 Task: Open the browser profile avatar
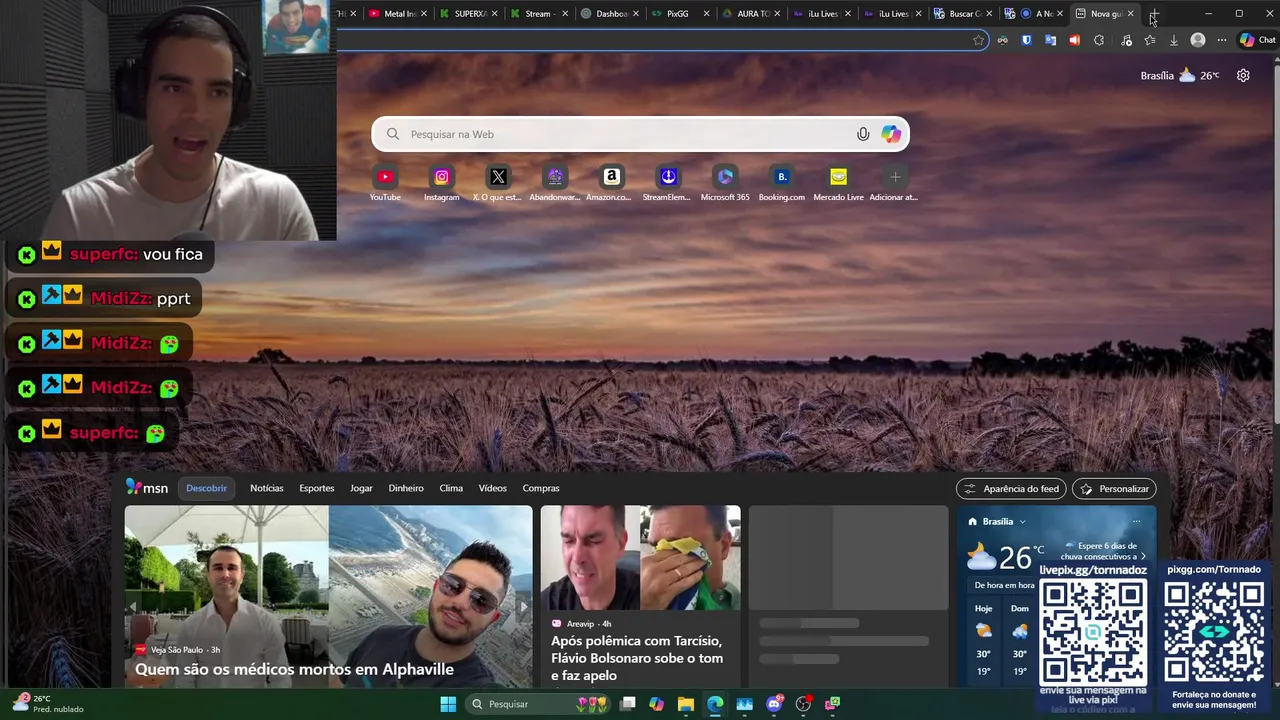click(x=1198, y=40)
